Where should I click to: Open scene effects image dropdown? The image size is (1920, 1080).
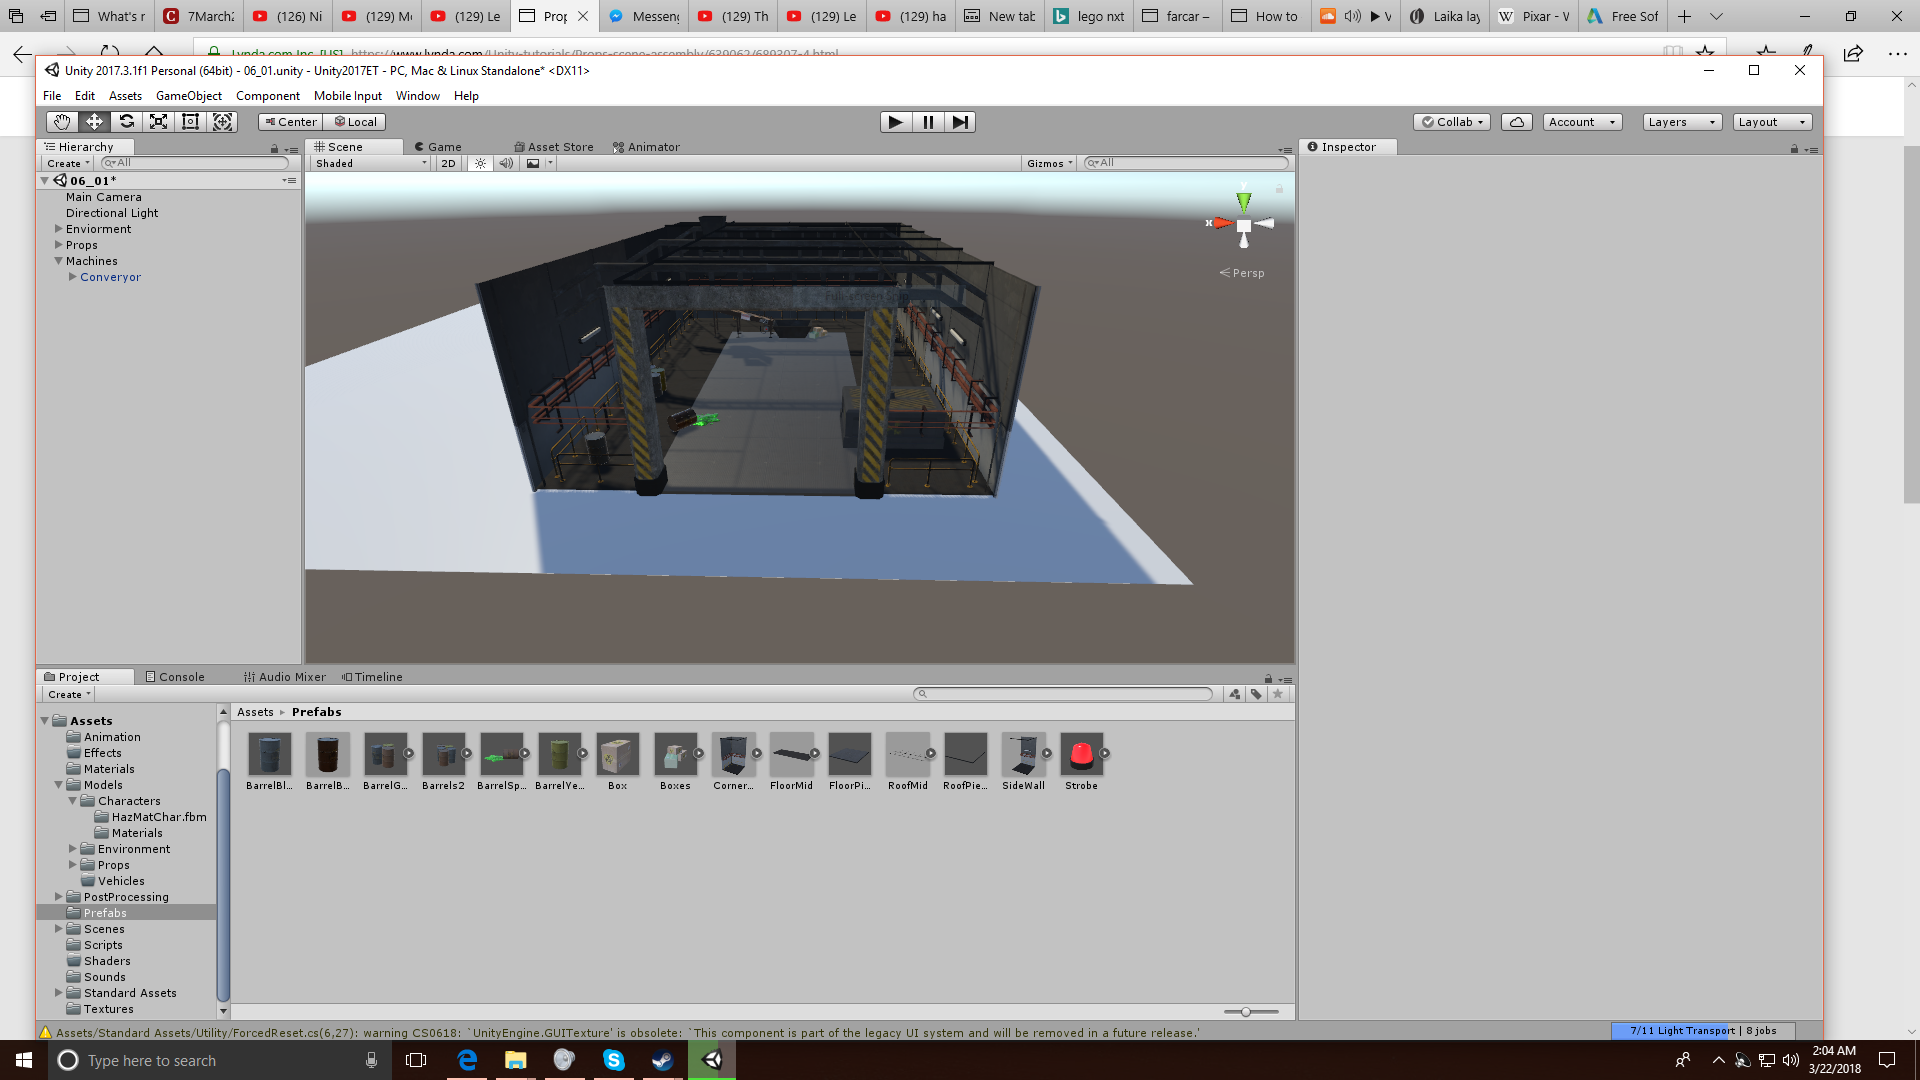tap(539, 163)
